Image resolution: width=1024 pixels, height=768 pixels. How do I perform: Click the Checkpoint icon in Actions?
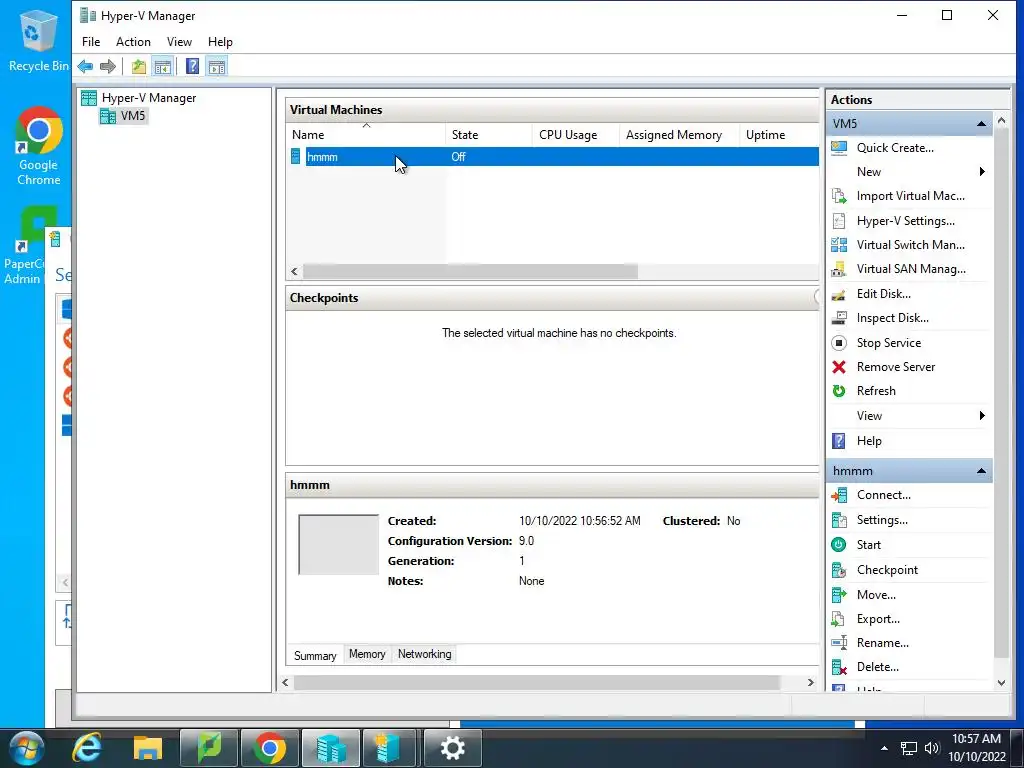pos(839,569)
